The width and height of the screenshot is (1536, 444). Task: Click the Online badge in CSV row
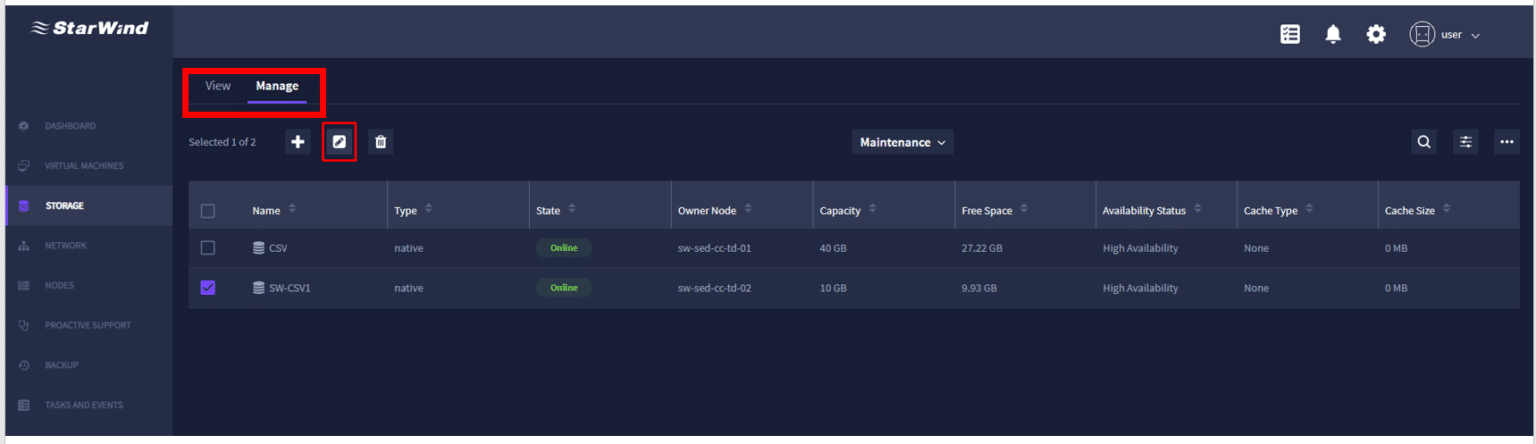564,248
